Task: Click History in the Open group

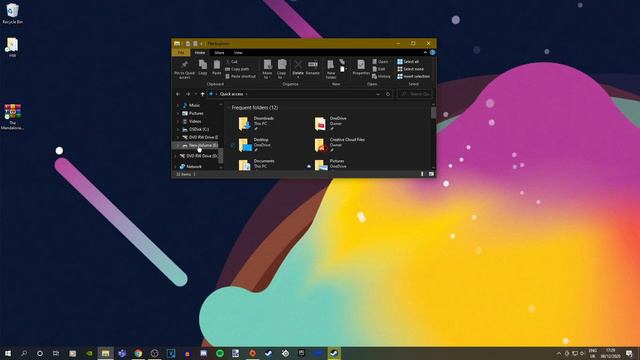Action: click(x=381, y=76)
